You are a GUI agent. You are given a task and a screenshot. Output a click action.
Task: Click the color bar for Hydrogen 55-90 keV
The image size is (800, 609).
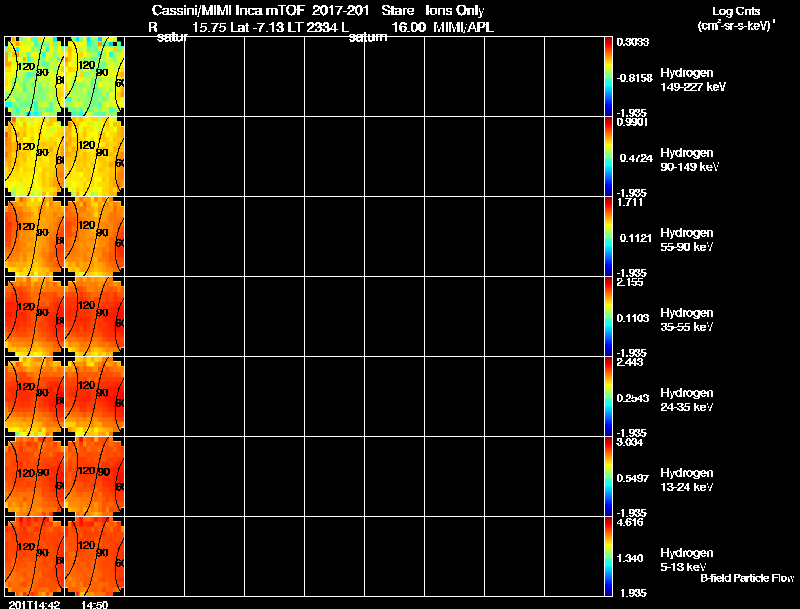608,237
